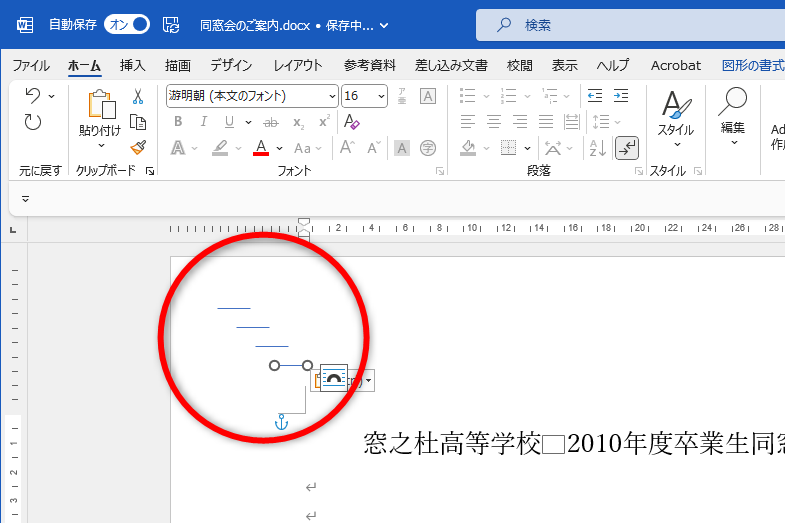785x523 pixels.
Task: Open the ファイル menu tab
Action: coord(31,66)
